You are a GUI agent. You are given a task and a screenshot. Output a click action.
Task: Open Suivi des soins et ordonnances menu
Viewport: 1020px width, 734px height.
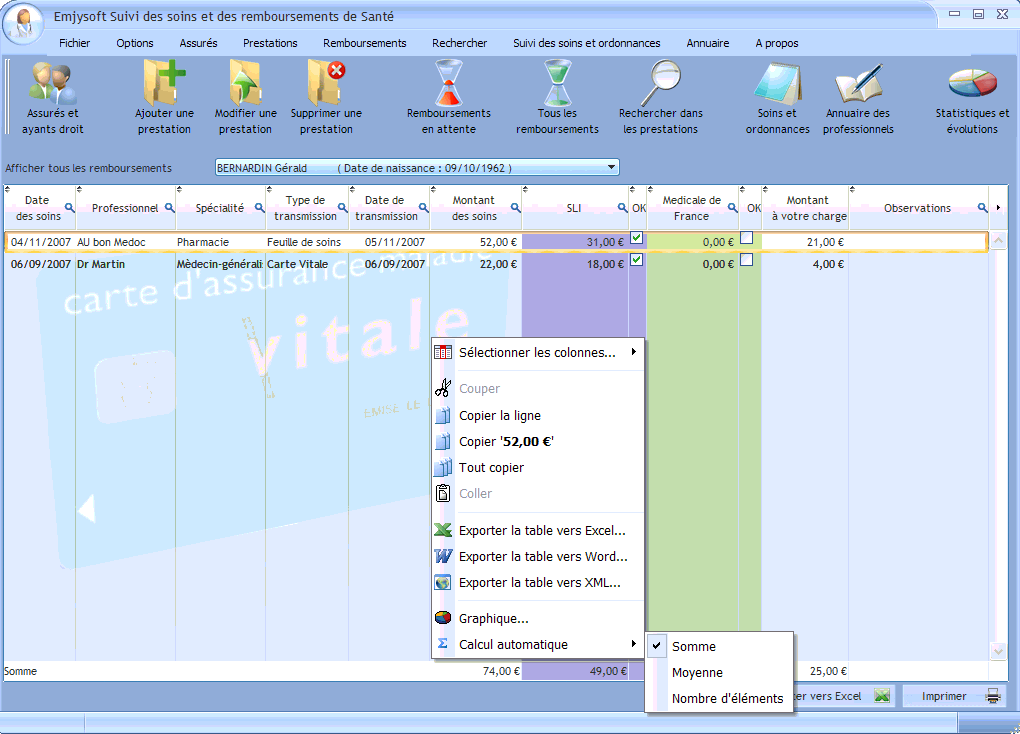[586, 43]
